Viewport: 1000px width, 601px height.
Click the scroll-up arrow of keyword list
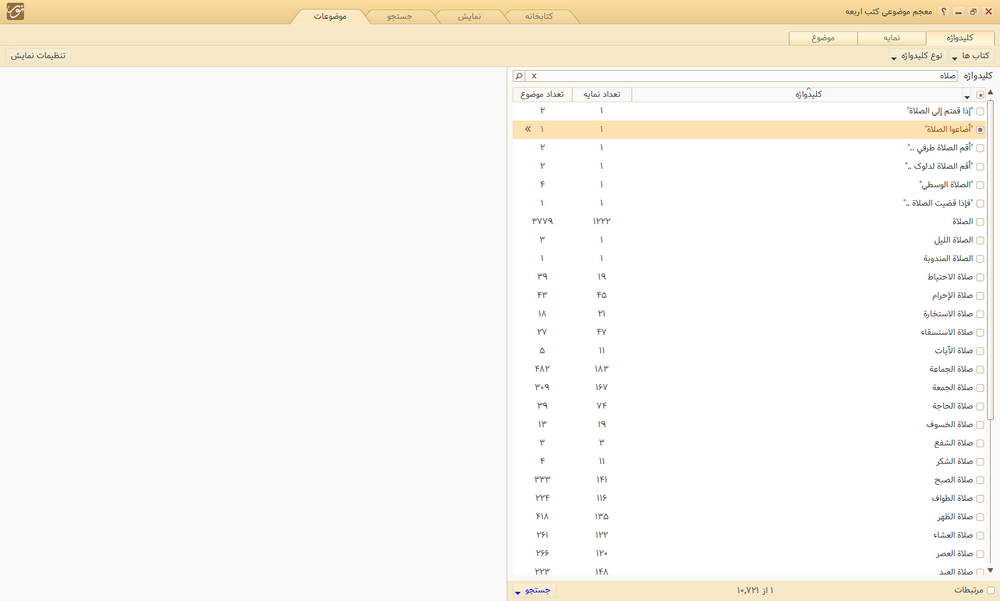990,93
